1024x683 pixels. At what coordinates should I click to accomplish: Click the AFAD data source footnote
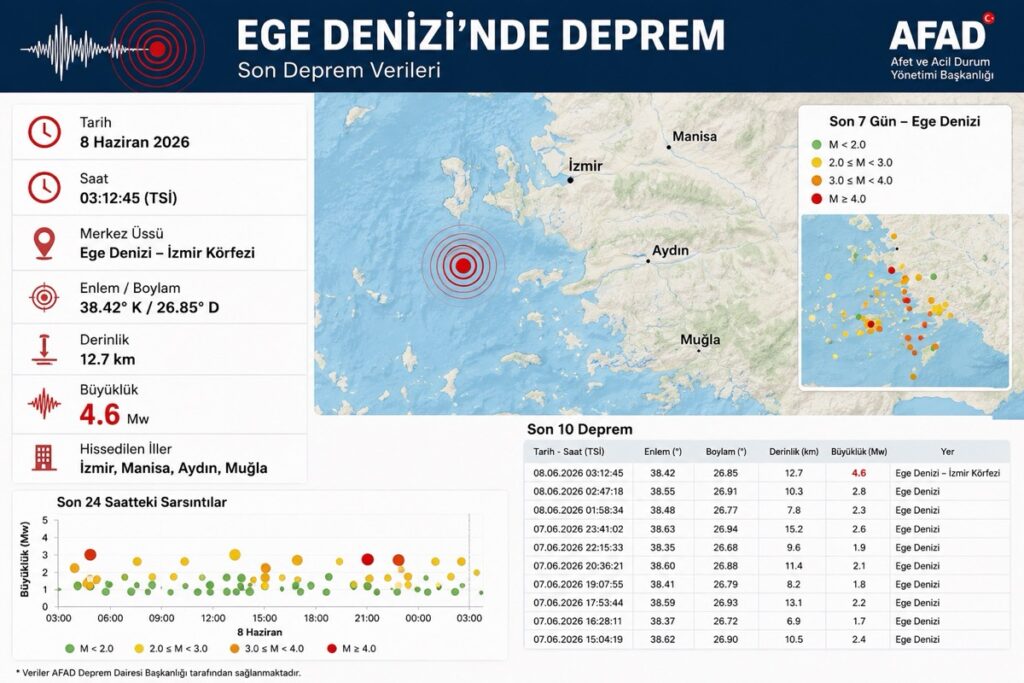(158, 673)
